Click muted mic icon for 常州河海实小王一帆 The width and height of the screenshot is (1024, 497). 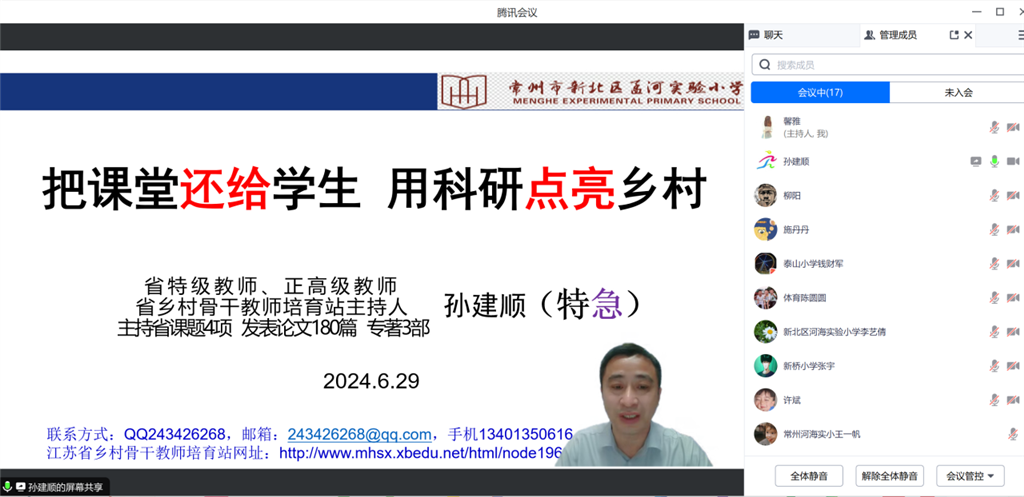(1012, 434)
